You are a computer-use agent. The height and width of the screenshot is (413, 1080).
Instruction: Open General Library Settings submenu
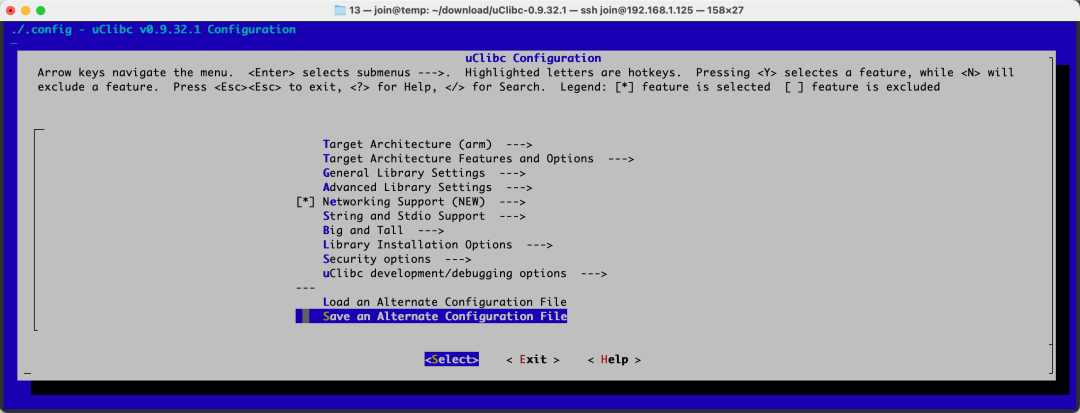424,173
